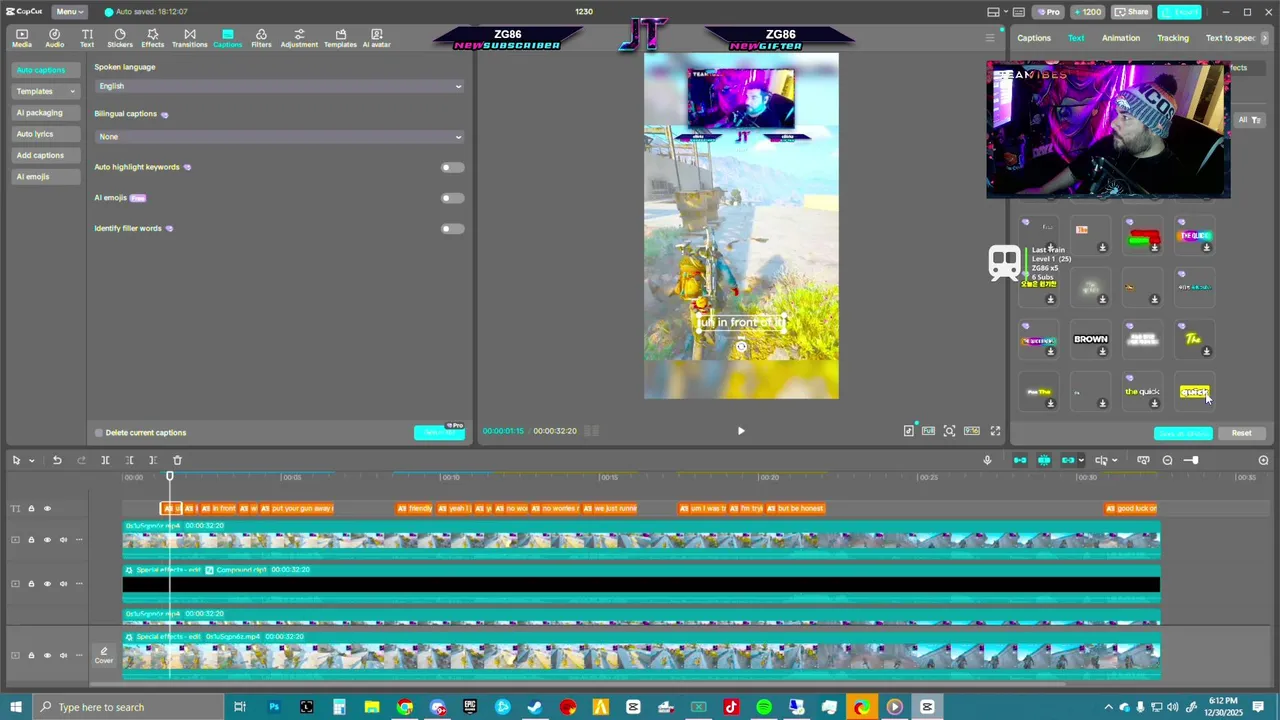Select the yellow 'quick' text template

[1194, 392]
